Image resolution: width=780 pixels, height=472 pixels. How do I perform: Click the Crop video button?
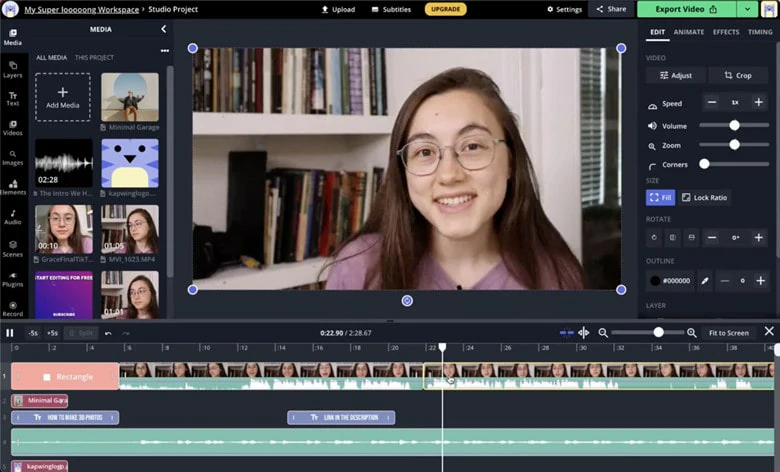tap(738, 75)
